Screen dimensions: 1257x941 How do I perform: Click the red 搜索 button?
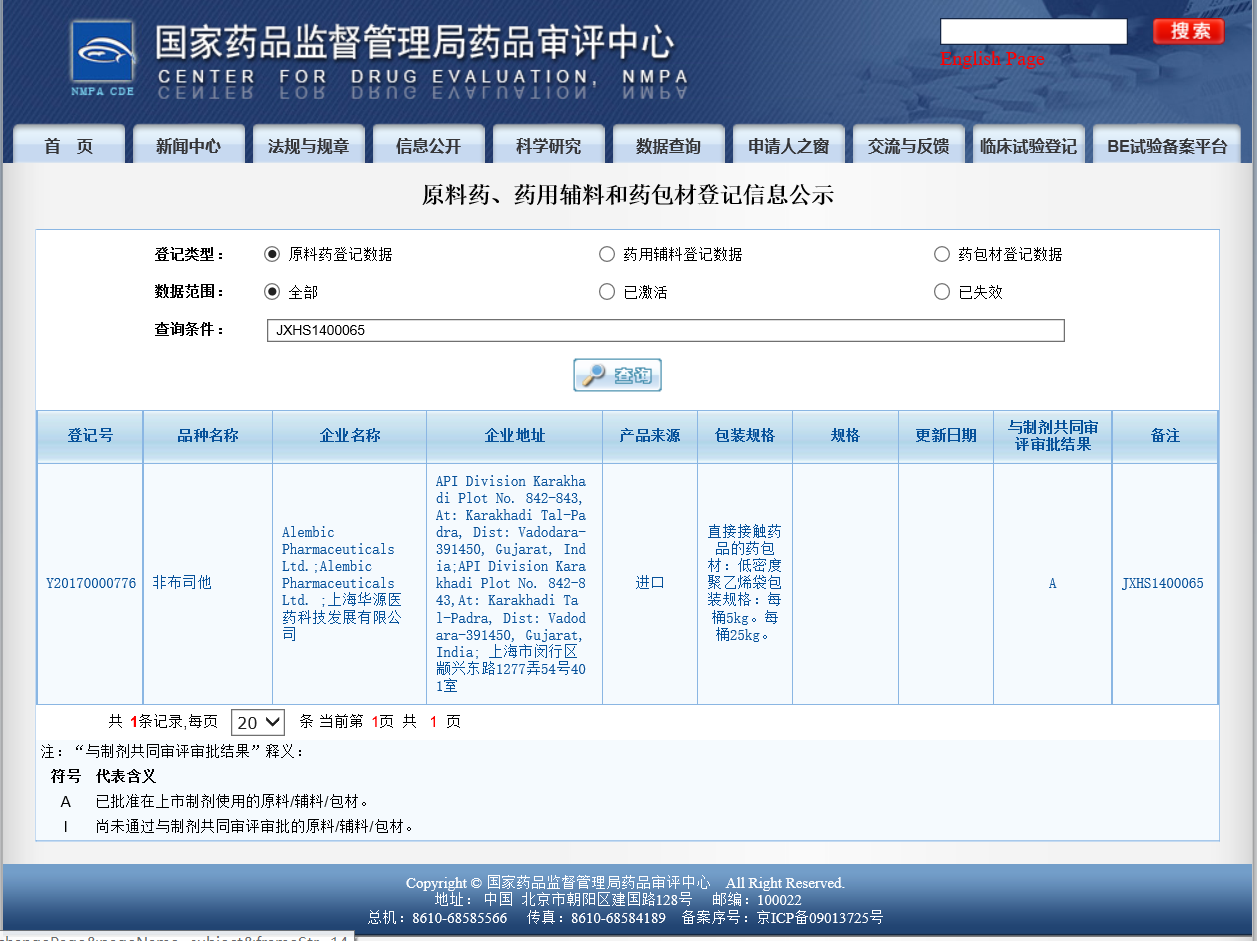[1188, 31]
